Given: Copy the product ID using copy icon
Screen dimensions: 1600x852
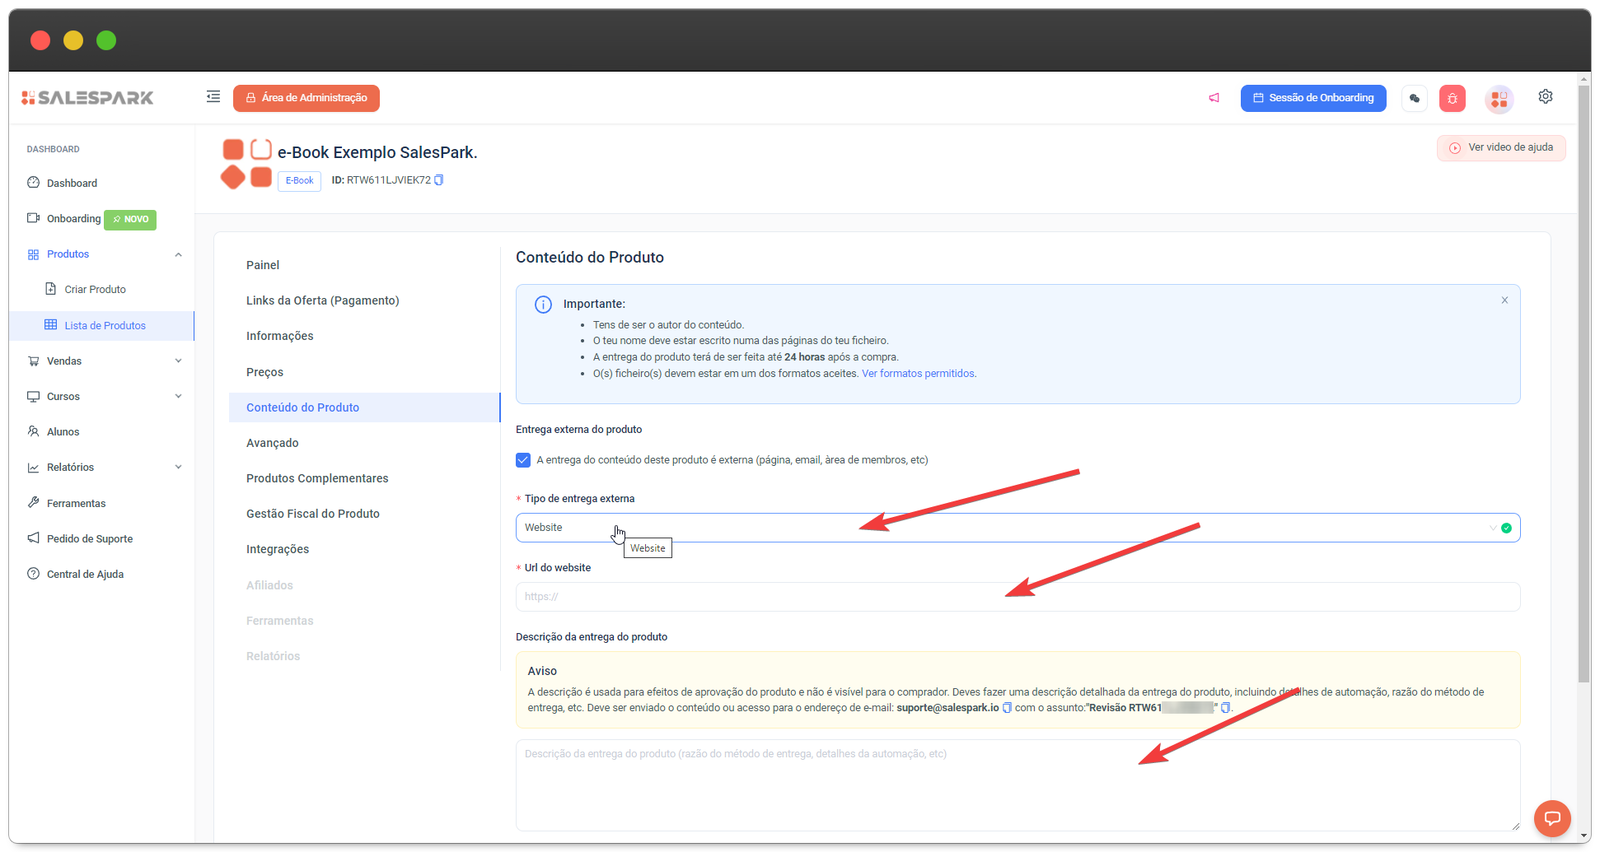Looking at the screenshot, I should [439, 180].
